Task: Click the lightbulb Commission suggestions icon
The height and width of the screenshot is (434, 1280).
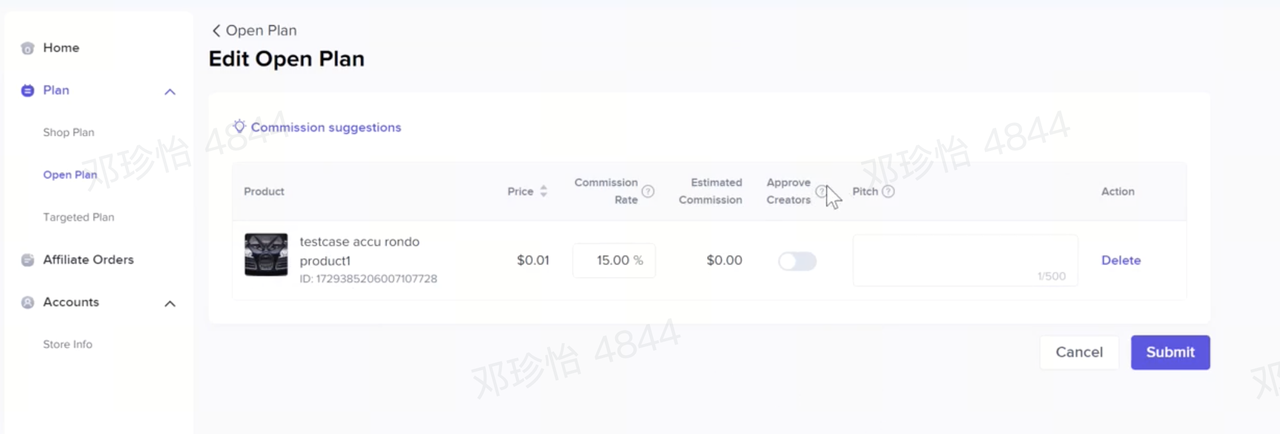Action: coord(239,127)
